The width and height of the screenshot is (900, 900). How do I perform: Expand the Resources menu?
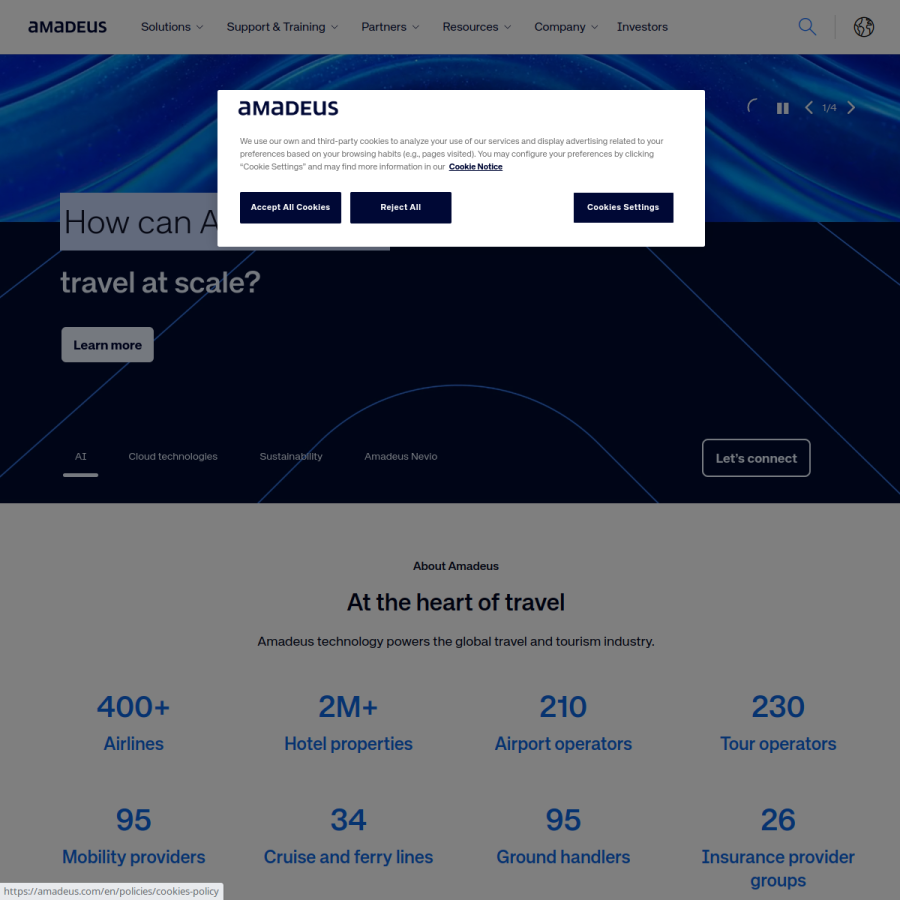(x=476, y=27)
